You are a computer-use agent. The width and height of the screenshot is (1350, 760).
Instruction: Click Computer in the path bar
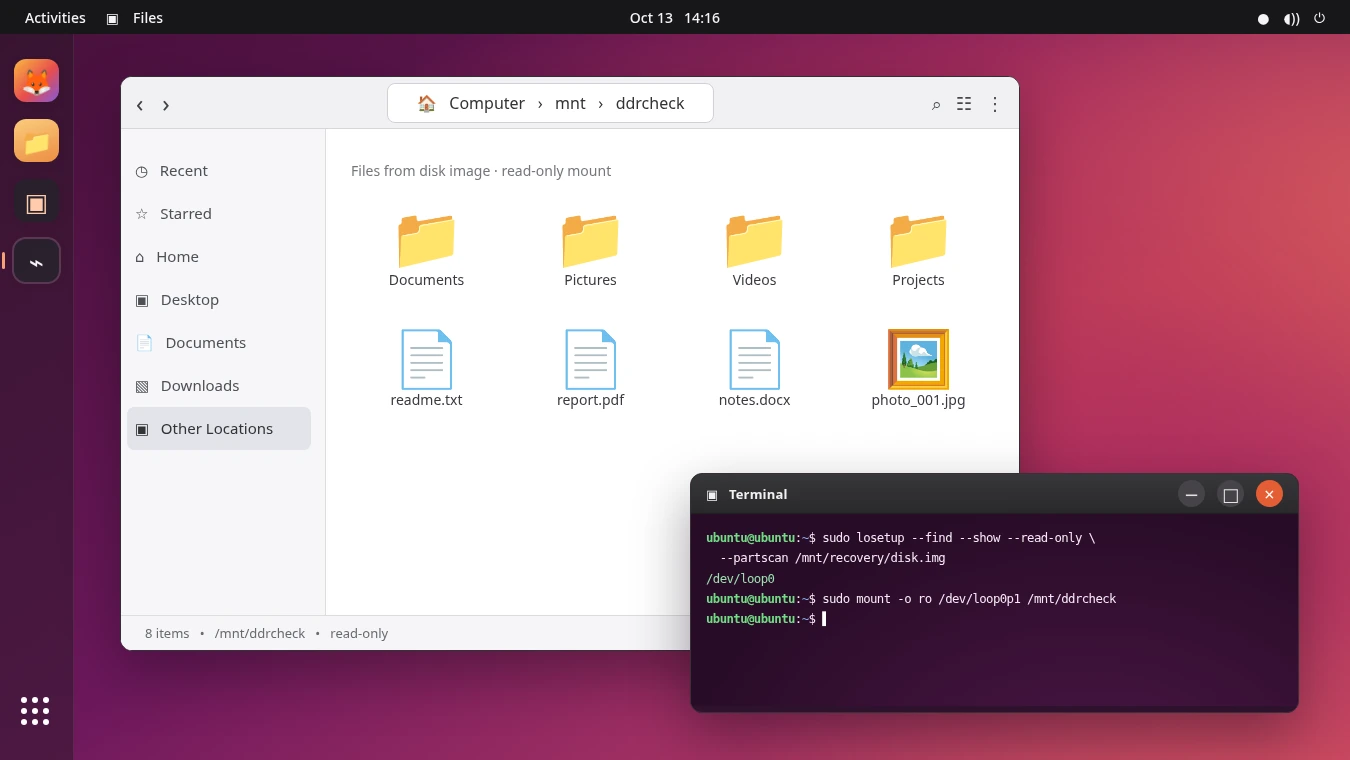(x=486, y=103)
